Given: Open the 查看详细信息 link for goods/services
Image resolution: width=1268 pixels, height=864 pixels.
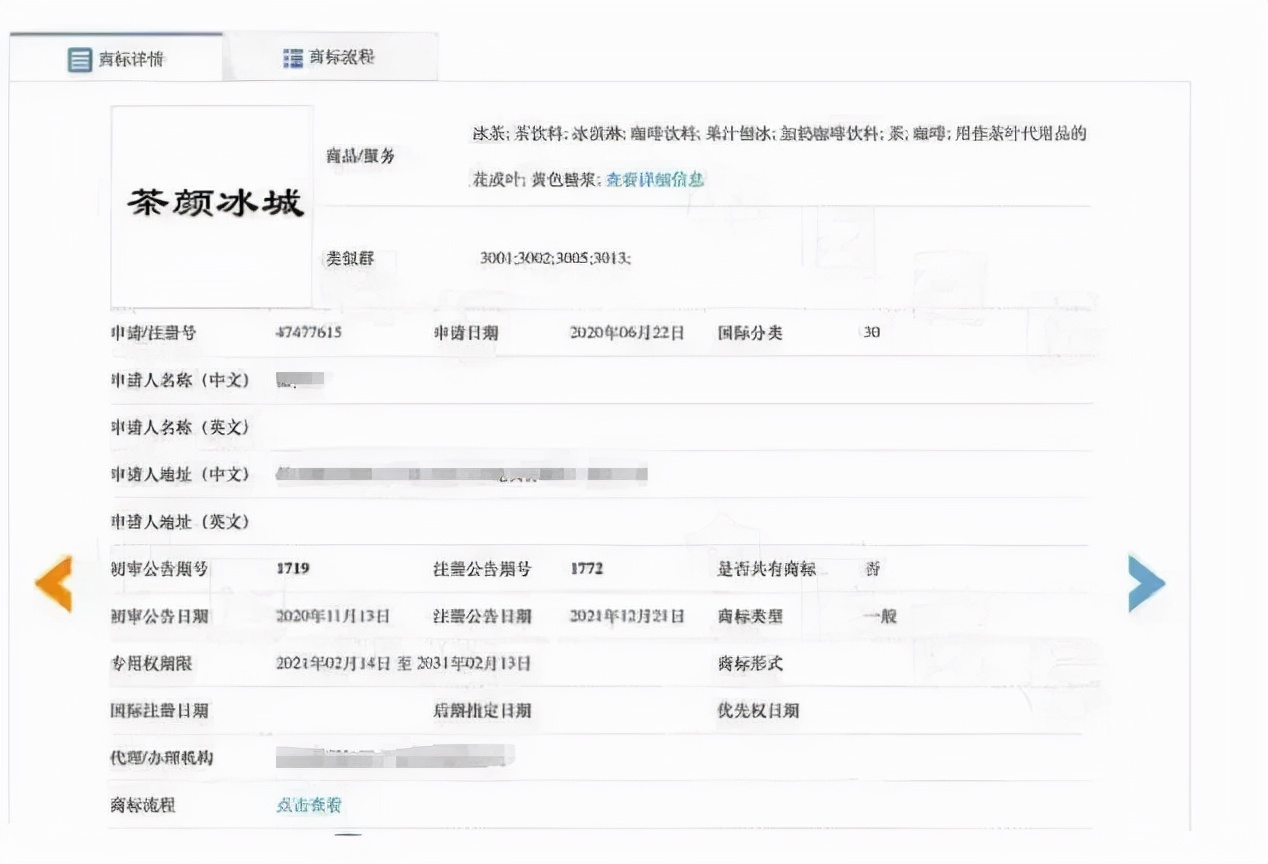Looking at the screenshot, I should pyautogui.click(x=655, y=180).
